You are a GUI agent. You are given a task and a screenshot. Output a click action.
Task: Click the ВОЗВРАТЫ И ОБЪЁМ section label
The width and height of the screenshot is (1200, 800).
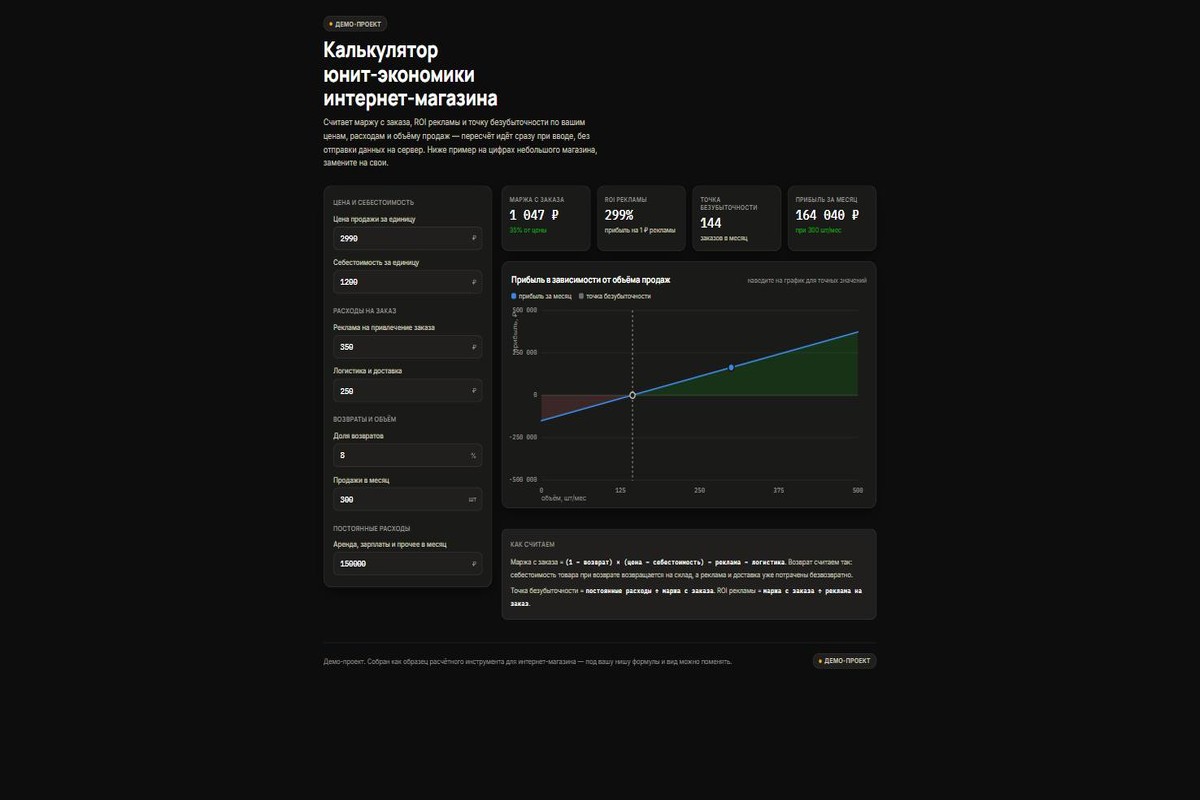coord(365,419)
